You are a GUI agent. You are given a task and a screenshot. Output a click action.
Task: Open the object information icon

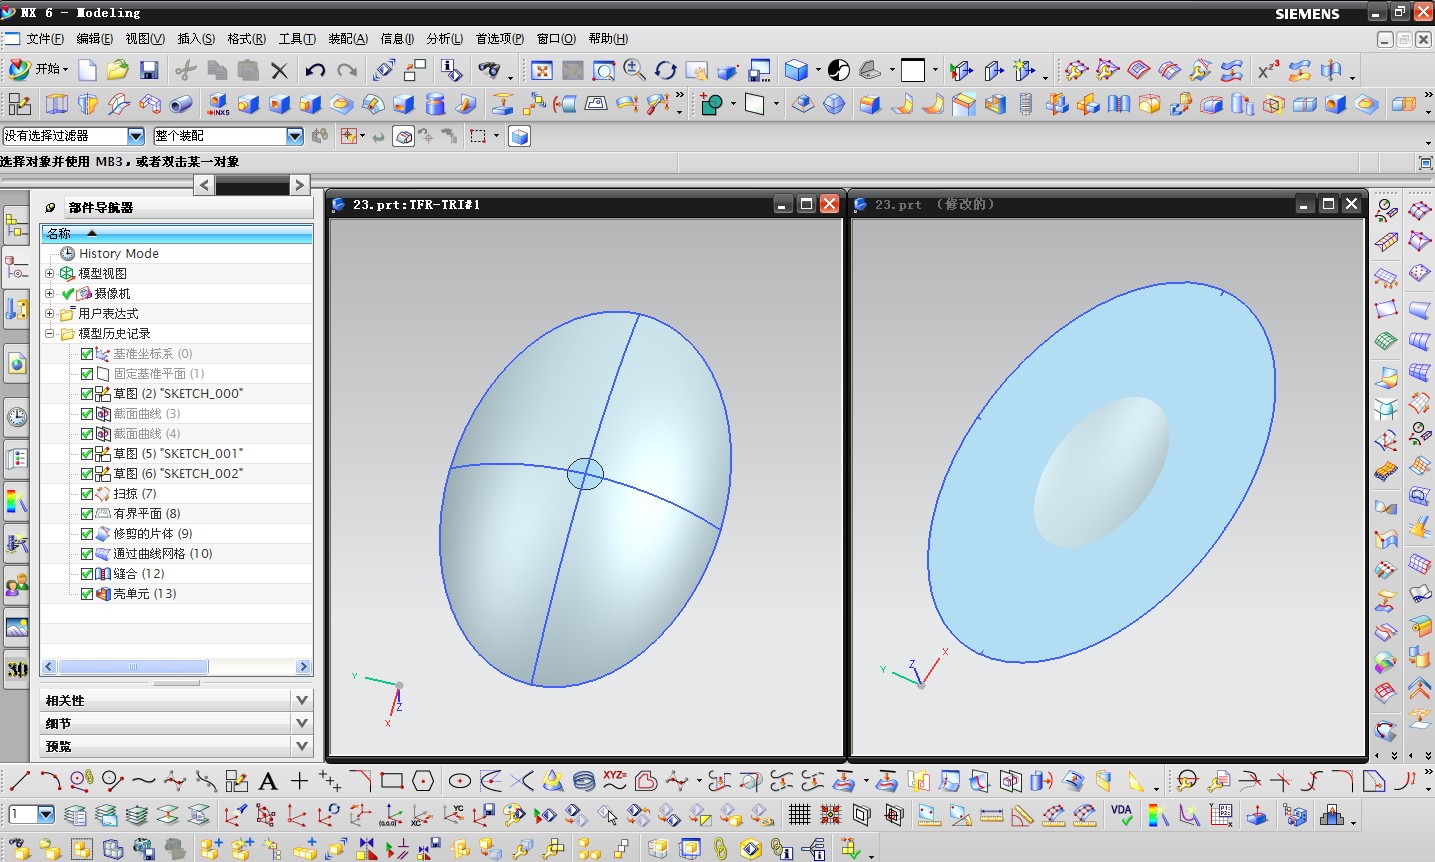(451, 70)
